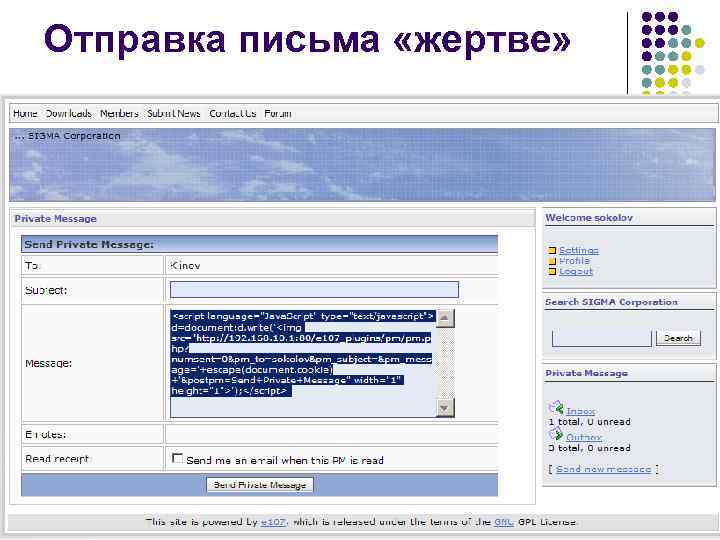Viewport: 720px width, 540px height.
Task: Enable the read receipt email checkbox
Action: click(177, 458)
